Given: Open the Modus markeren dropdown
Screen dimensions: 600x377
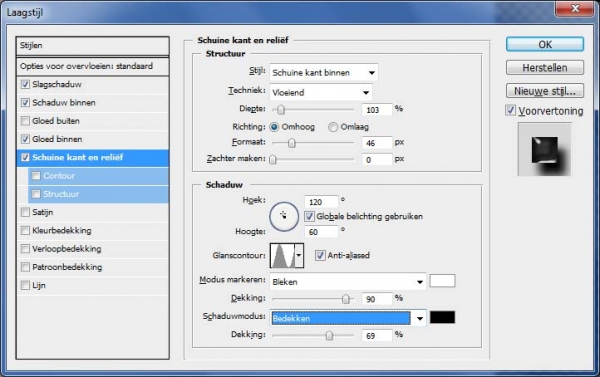Looking at the screenshot, I should click(347, 282).
